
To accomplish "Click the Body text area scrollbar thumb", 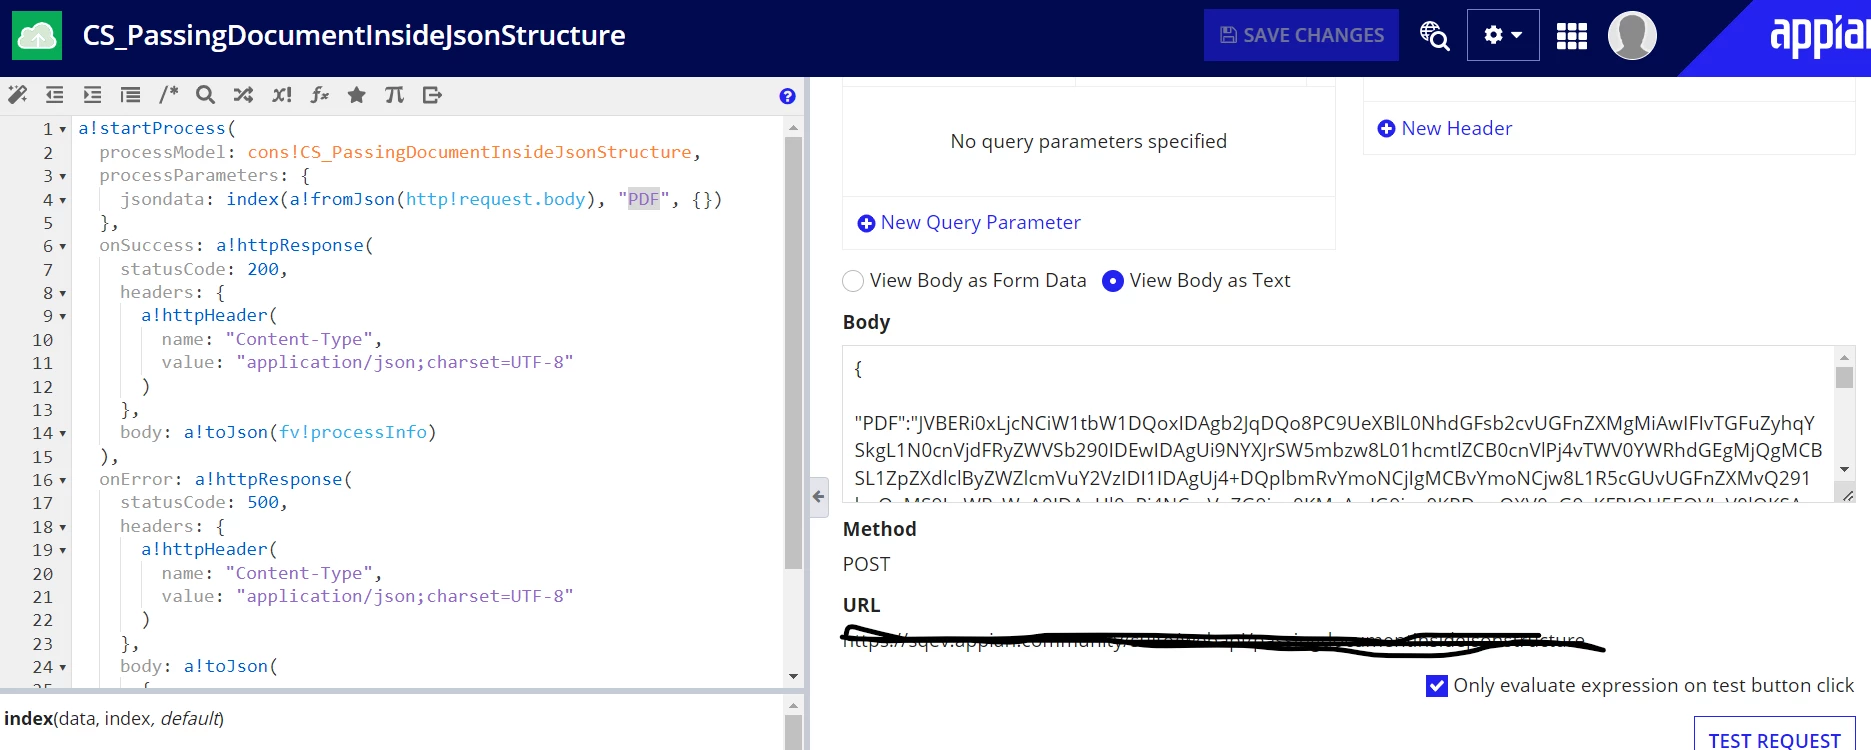I will pos(1845,377).
